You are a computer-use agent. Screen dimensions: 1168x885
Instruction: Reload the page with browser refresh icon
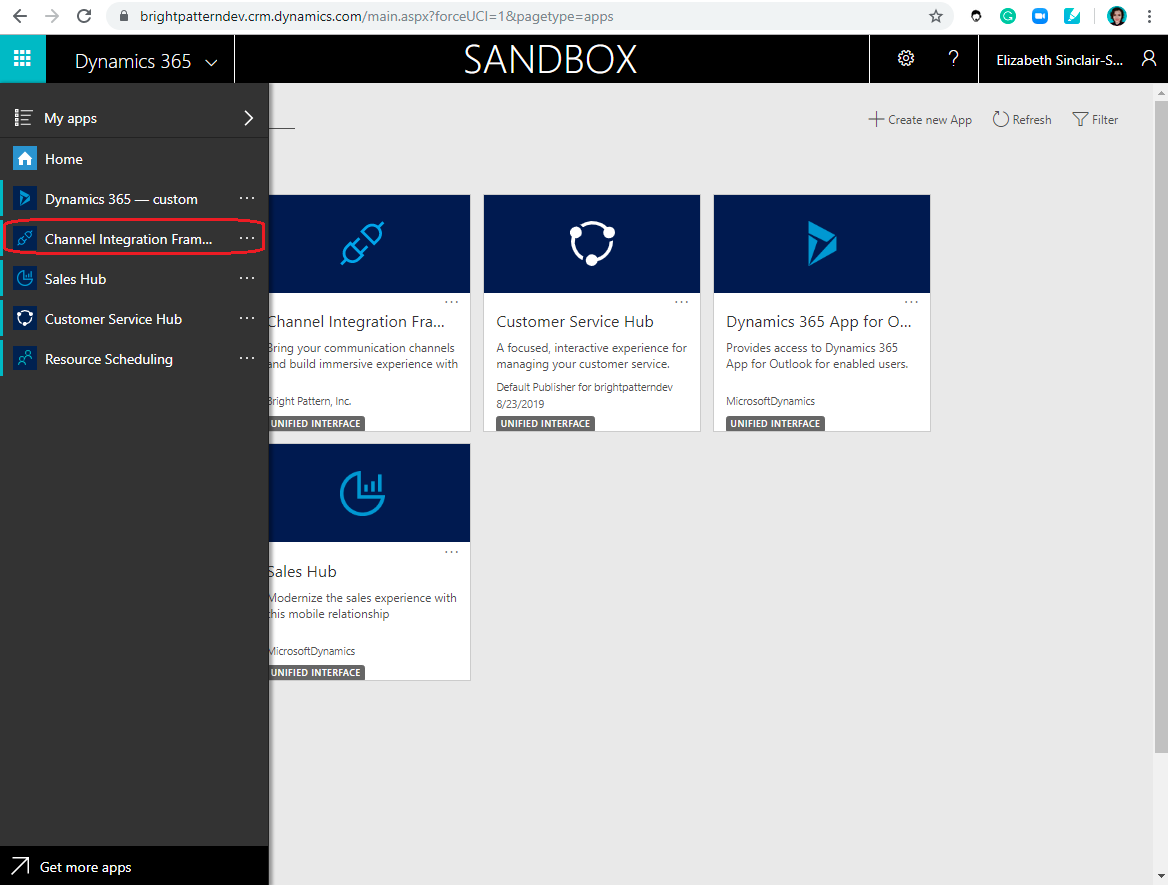(x=84, y=16)
